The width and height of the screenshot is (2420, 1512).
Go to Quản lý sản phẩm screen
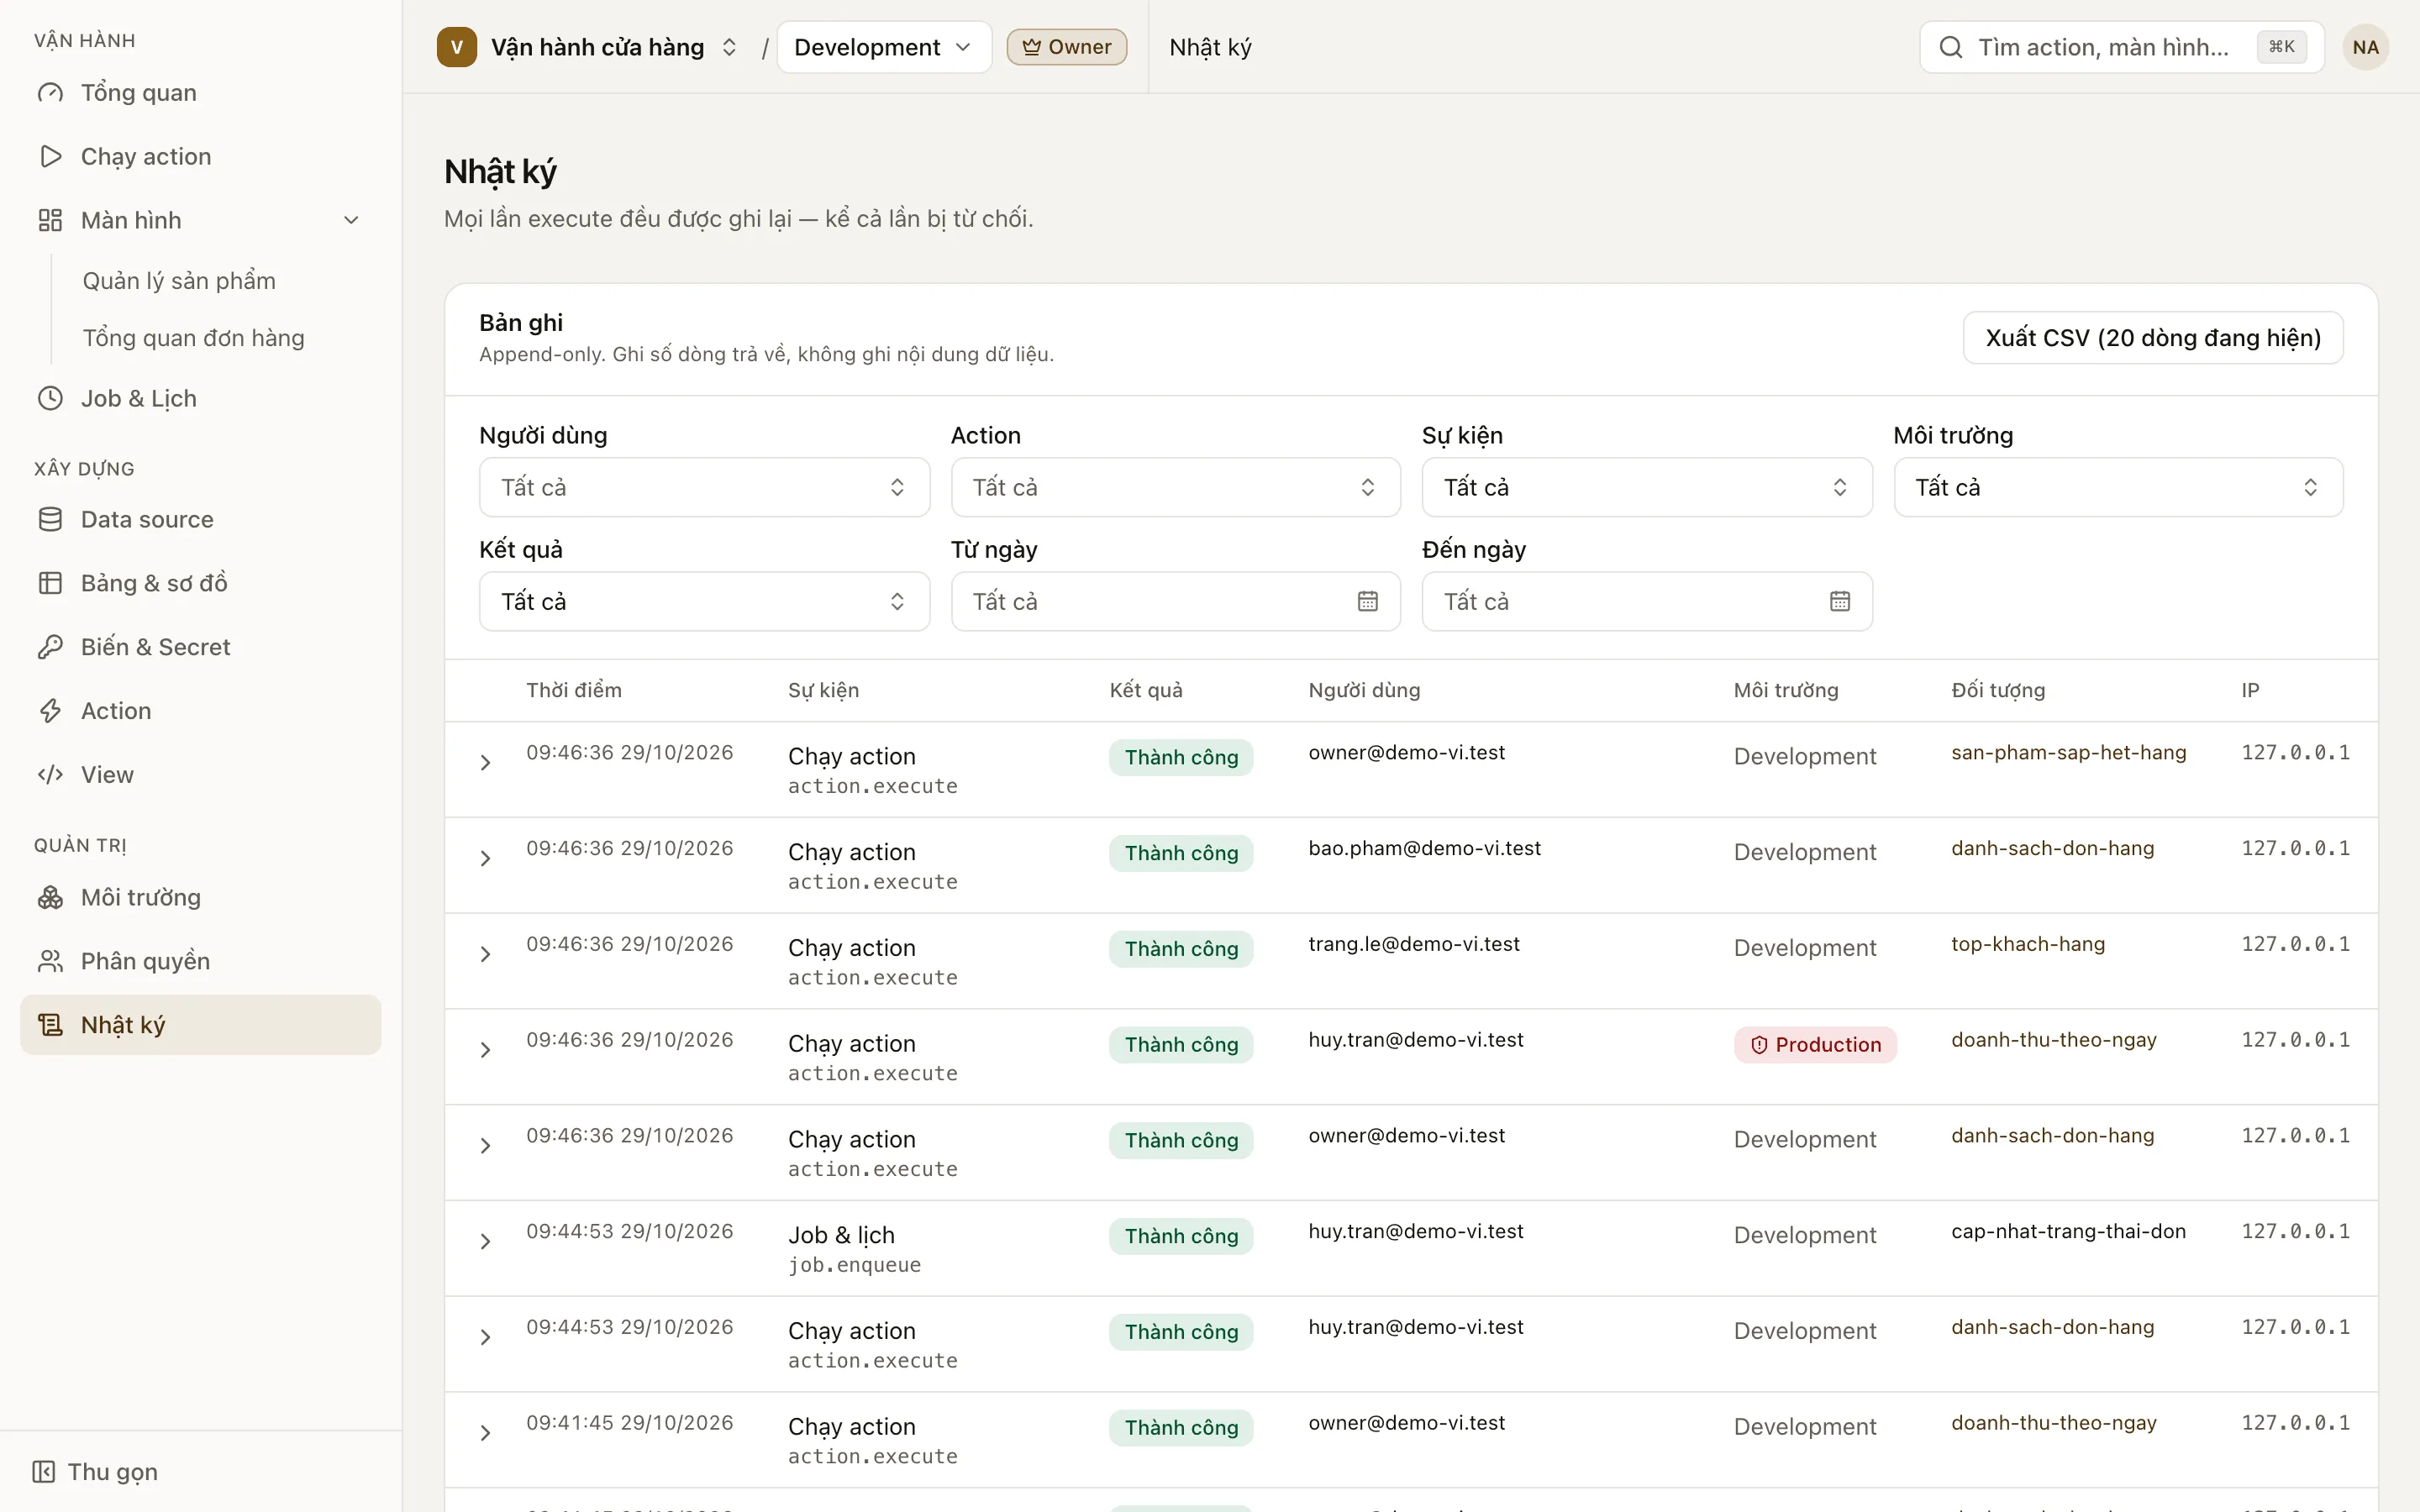[x=179, y=281]
